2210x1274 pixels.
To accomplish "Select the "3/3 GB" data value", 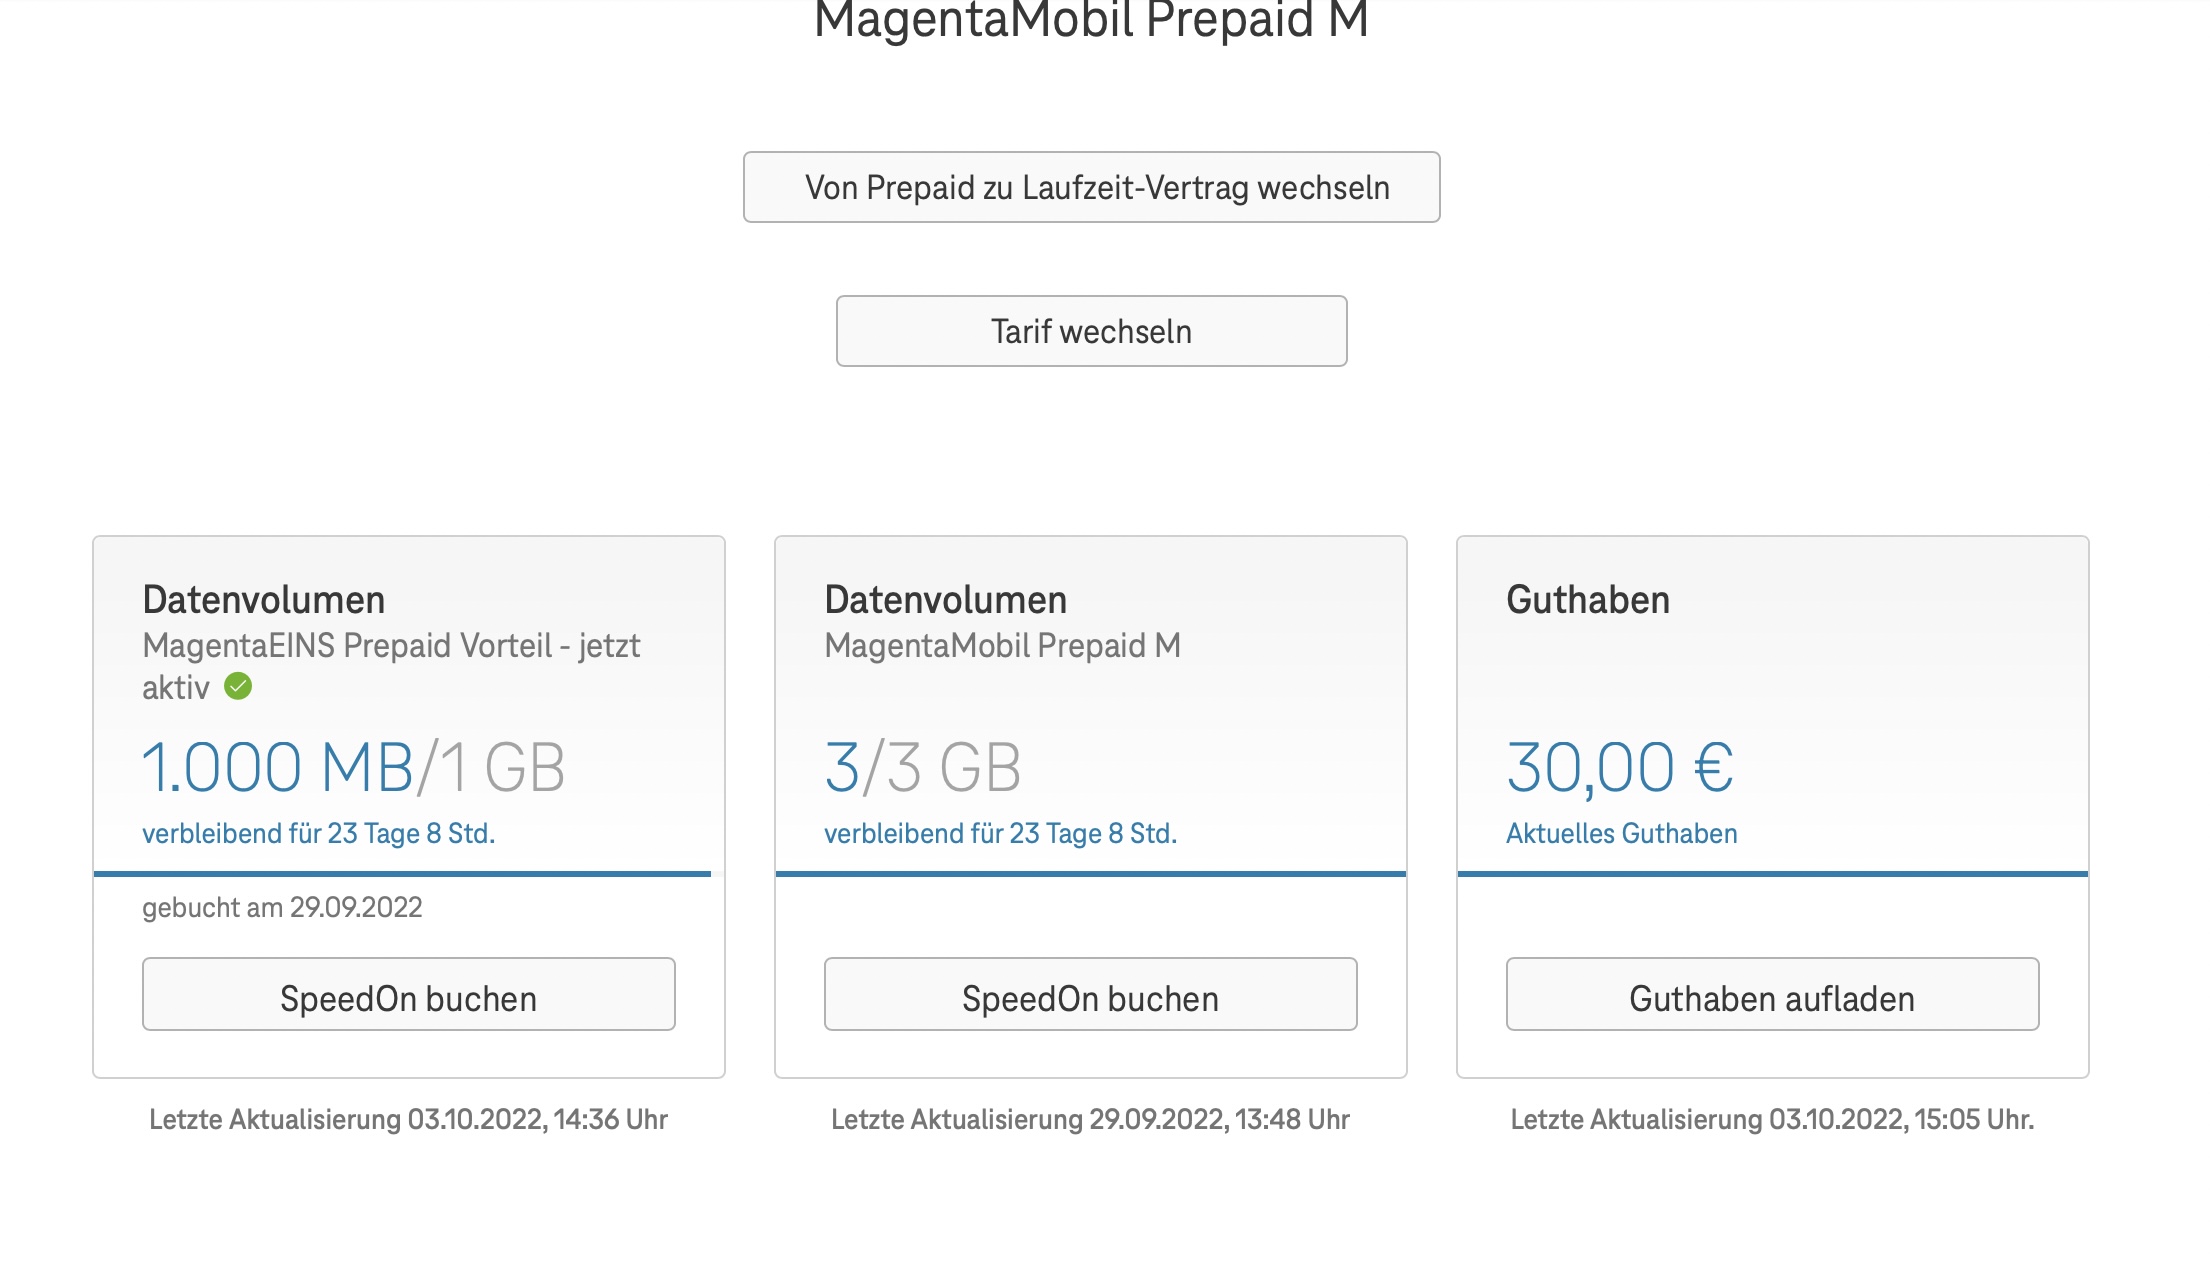I will coord(922,768).
